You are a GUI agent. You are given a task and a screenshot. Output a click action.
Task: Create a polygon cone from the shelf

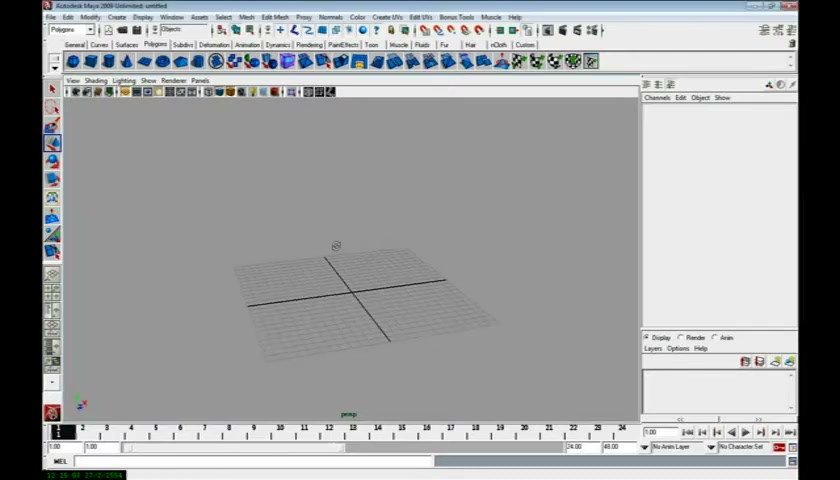(x=126, y=62)
